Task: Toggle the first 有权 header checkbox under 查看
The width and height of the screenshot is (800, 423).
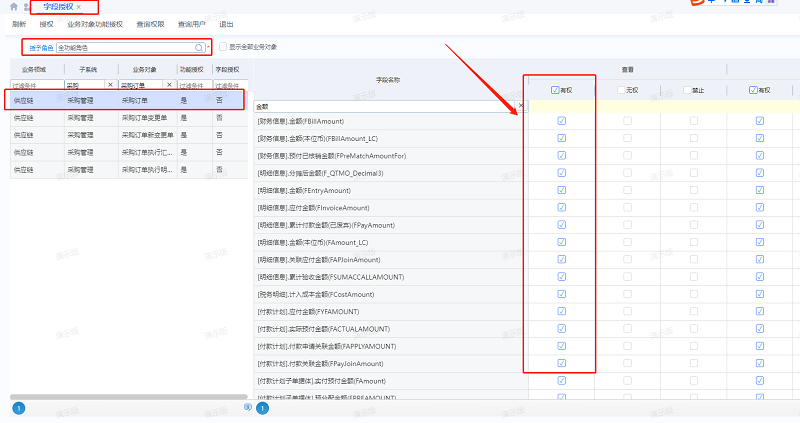Action: (555, 90)
